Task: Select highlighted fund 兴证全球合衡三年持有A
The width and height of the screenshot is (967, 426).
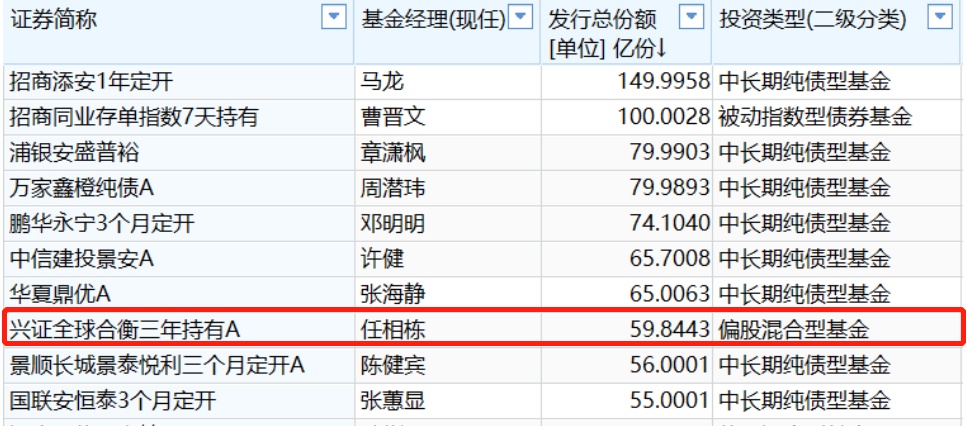Action: pos(125,328)
